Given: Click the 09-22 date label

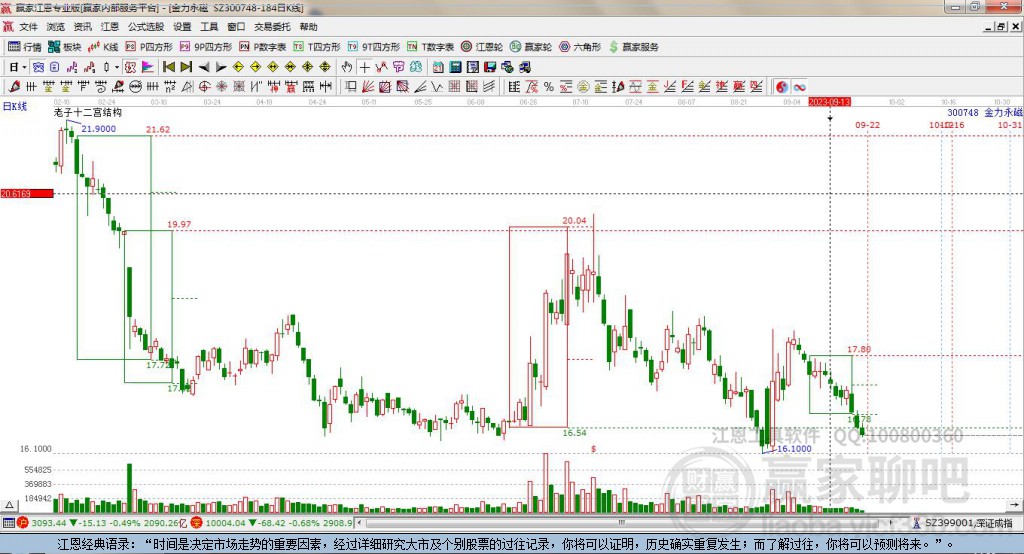Looking at the screenshot, I should 867,125.
